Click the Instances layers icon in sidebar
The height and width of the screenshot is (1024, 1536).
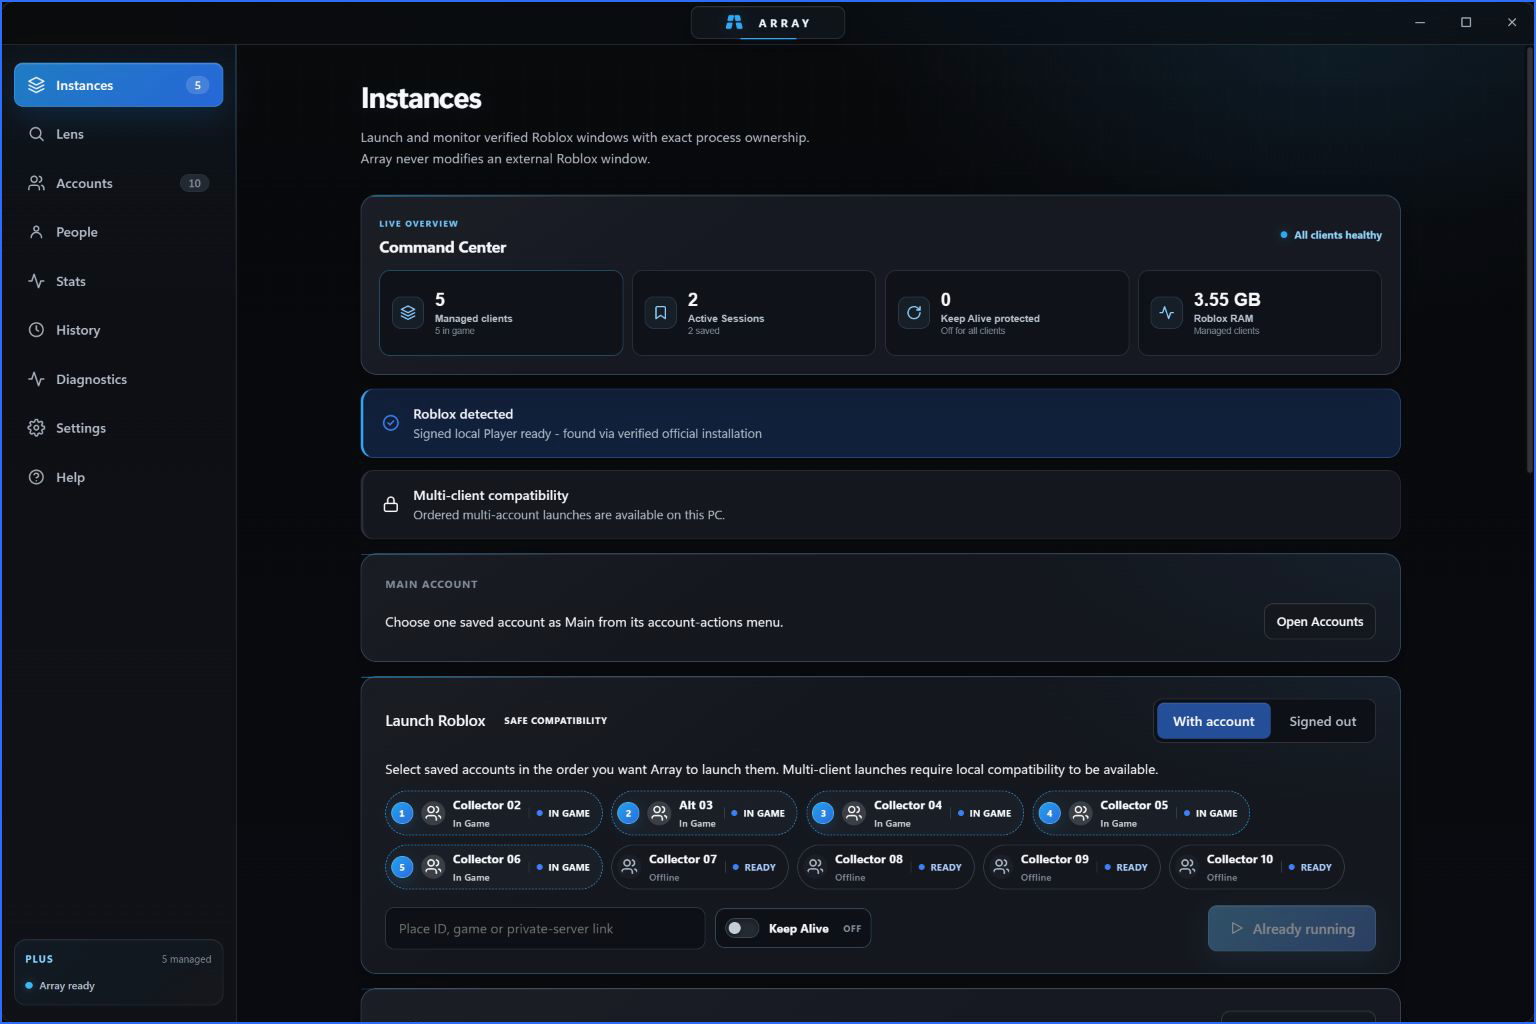pos(36,85)
